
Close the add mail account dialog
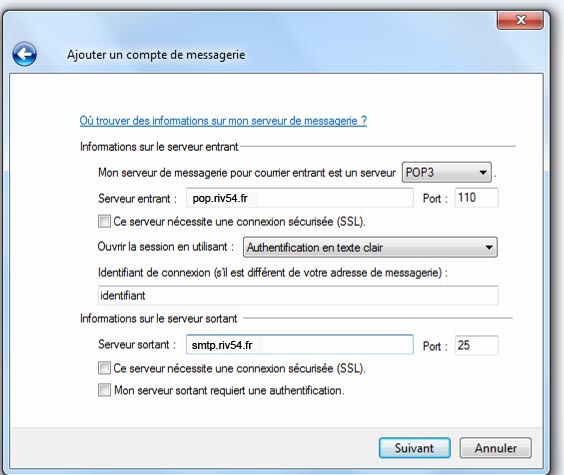pyautogui.click(x=520, y=20)
